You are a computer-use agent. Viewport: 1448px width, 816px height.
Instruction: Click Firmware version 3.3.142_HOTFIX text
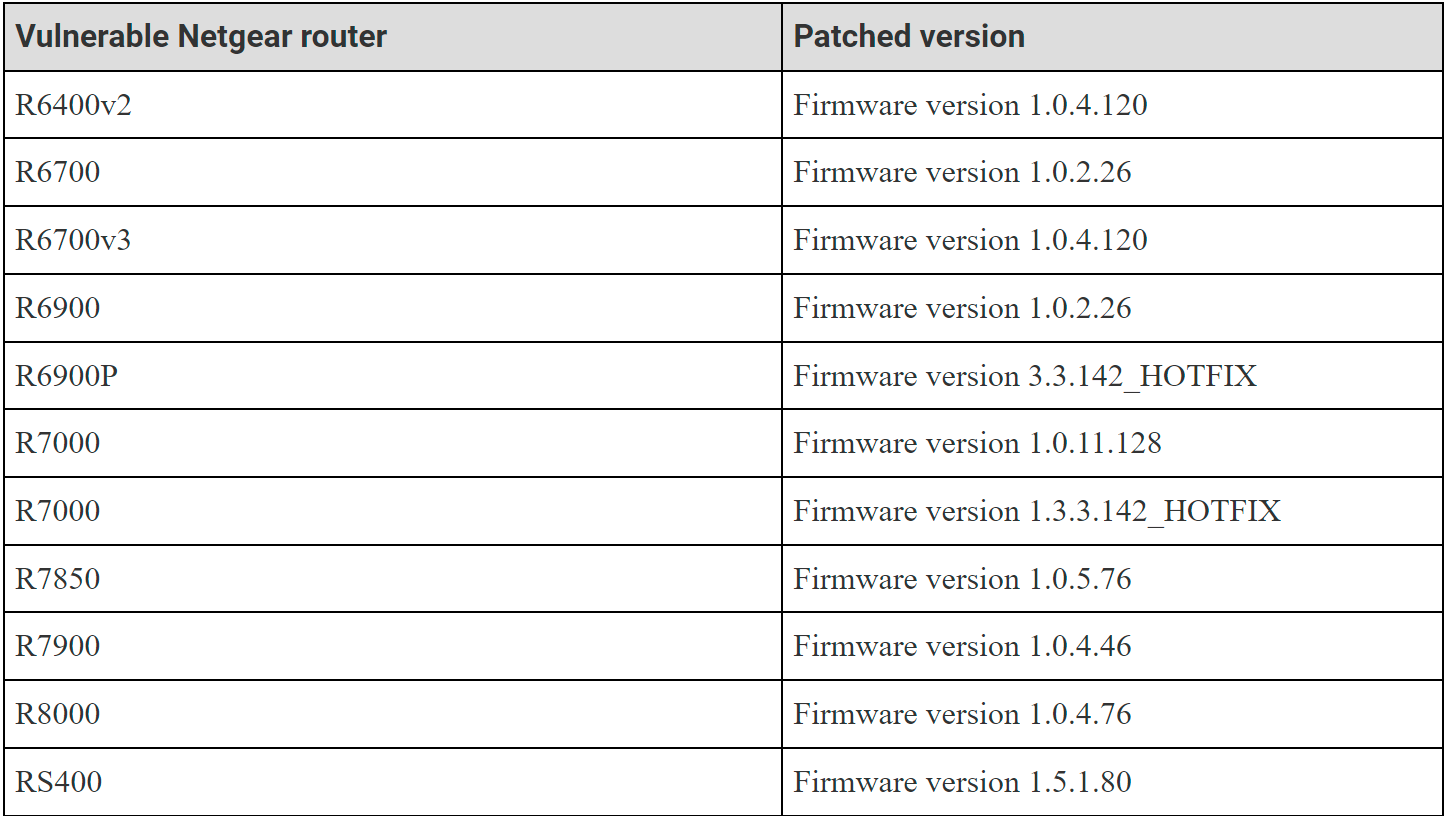[x=1025, y=376]
